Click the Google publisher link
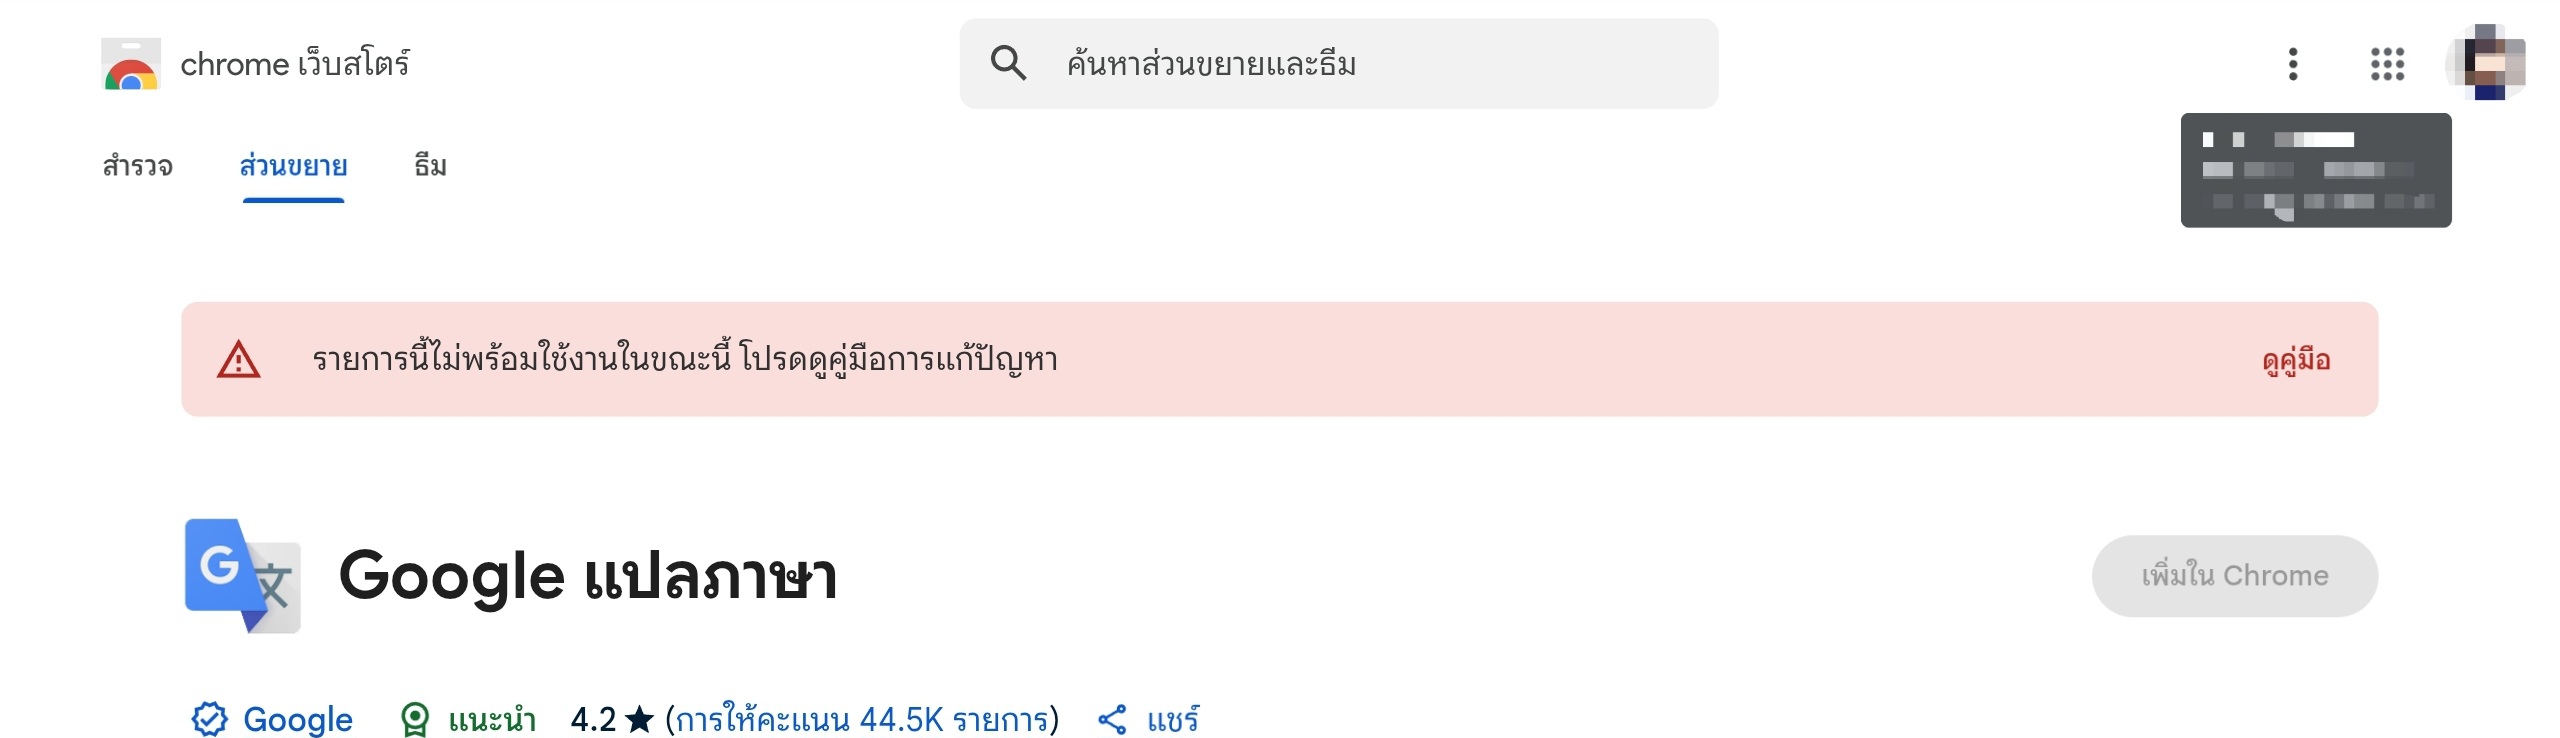Viewport: 2560px width, 738px height. (x=298, y=719)
